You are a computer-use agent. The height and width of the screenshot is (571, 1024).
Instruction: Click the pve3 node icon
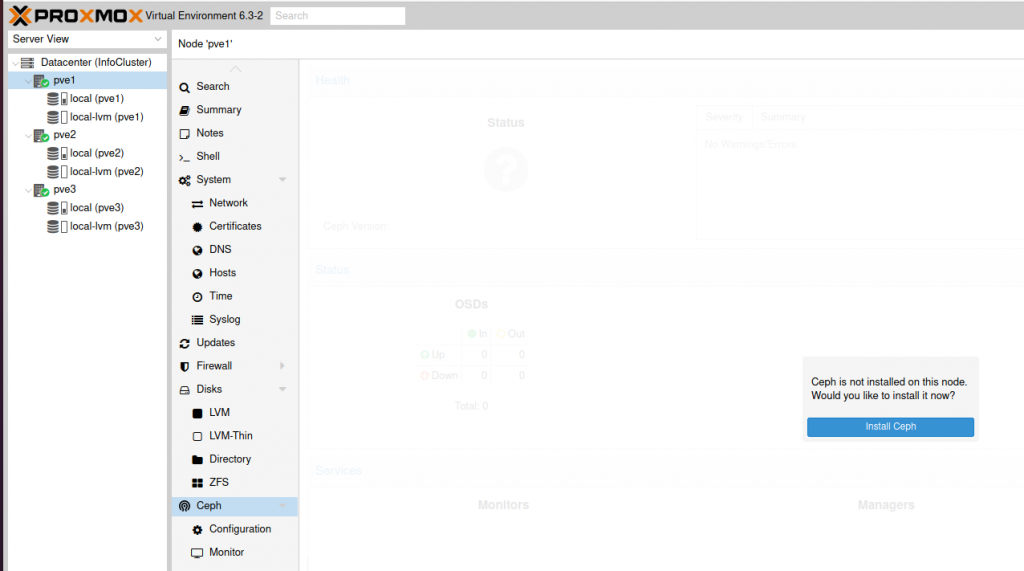coord(41,190)
